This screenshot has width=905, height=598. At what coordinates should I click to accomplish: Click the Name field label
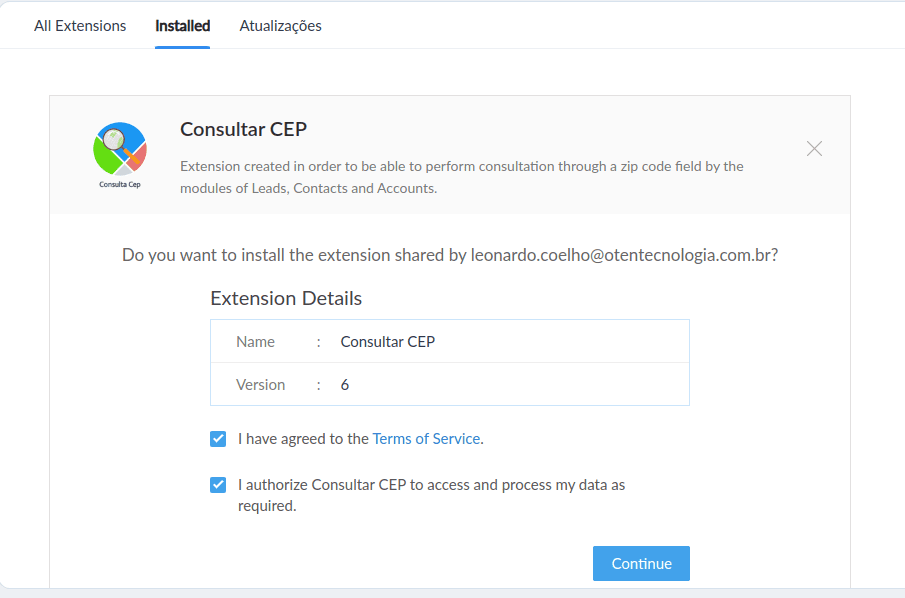tap(255, 342)
